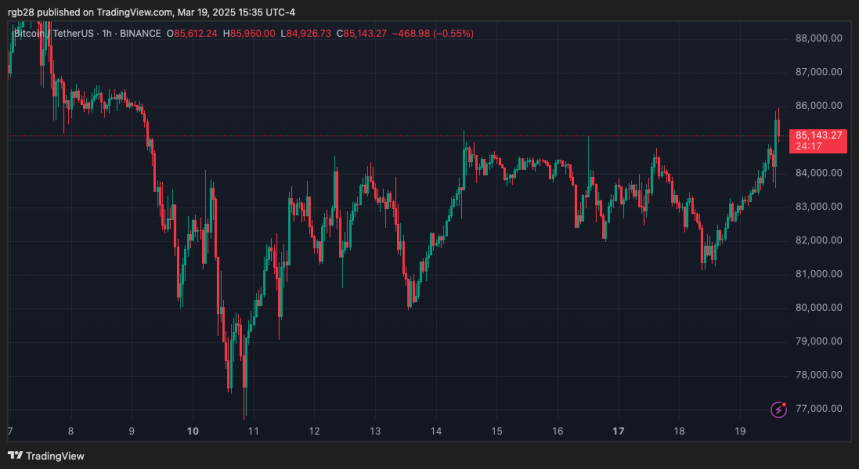The width and height of the screenshot is (859, 469).
Task: Select date 10 on the time axis
Action: pyautogui.click(x=193, y=431)
